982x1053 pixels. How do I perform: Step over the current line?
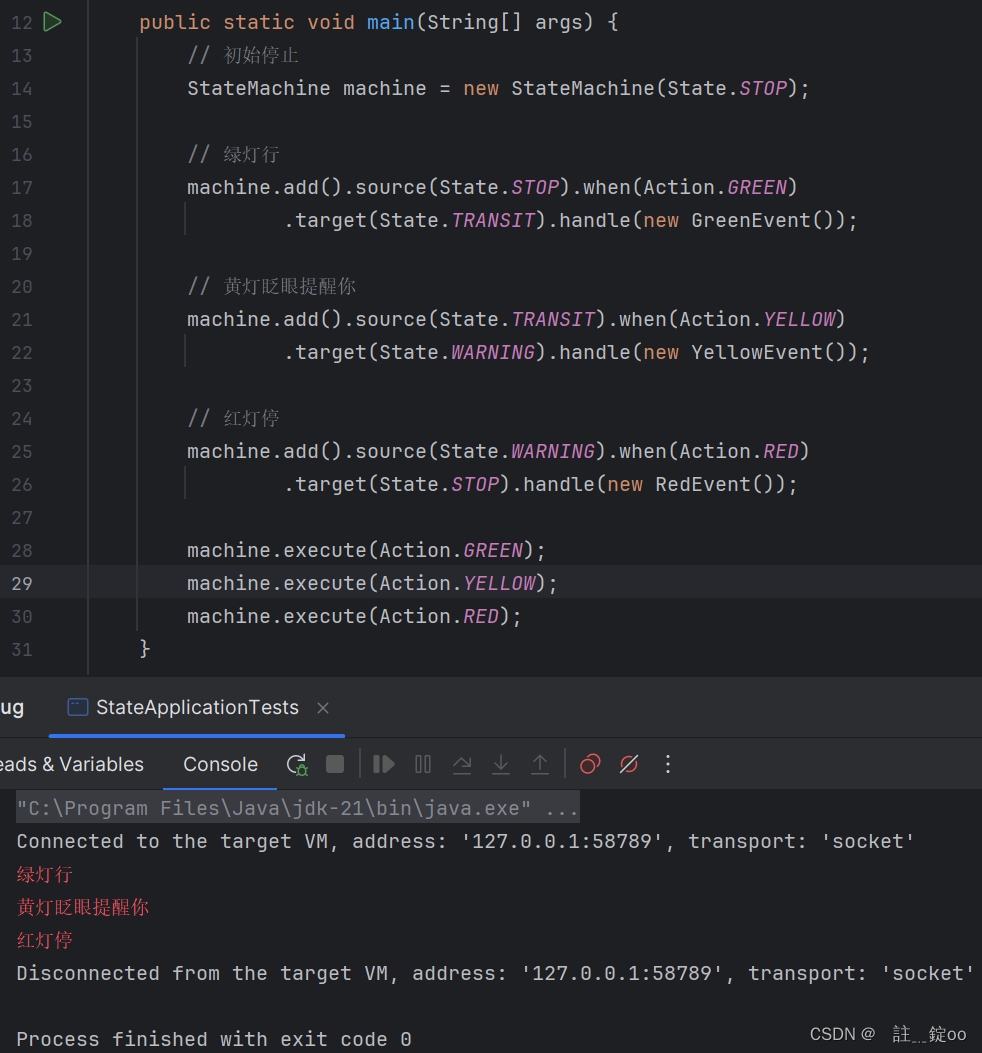point(461,764)
